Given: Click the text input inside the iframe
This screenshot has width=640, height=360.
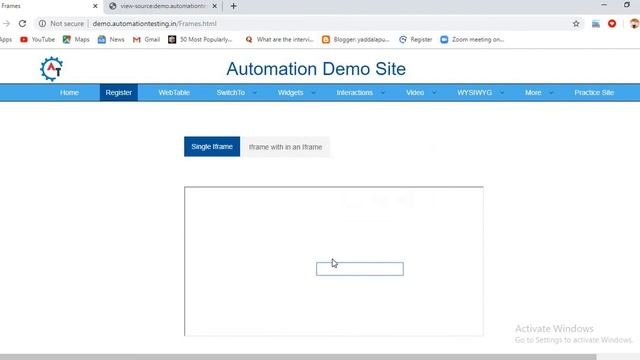Looking at the screenshot, I should pyautogui.click(x=360, y=269).
